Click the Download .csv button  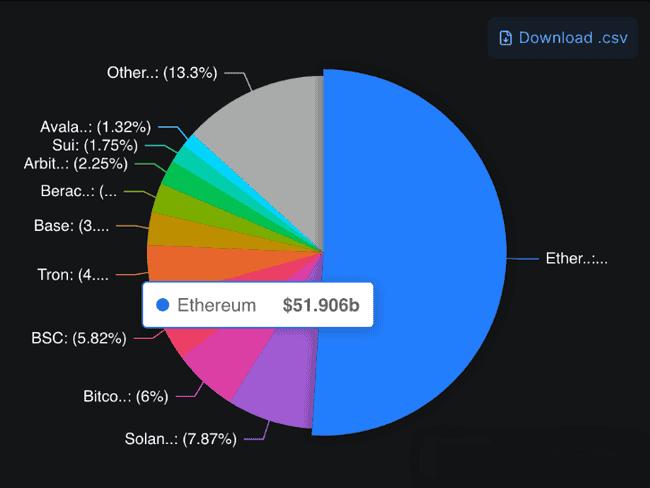562,38
